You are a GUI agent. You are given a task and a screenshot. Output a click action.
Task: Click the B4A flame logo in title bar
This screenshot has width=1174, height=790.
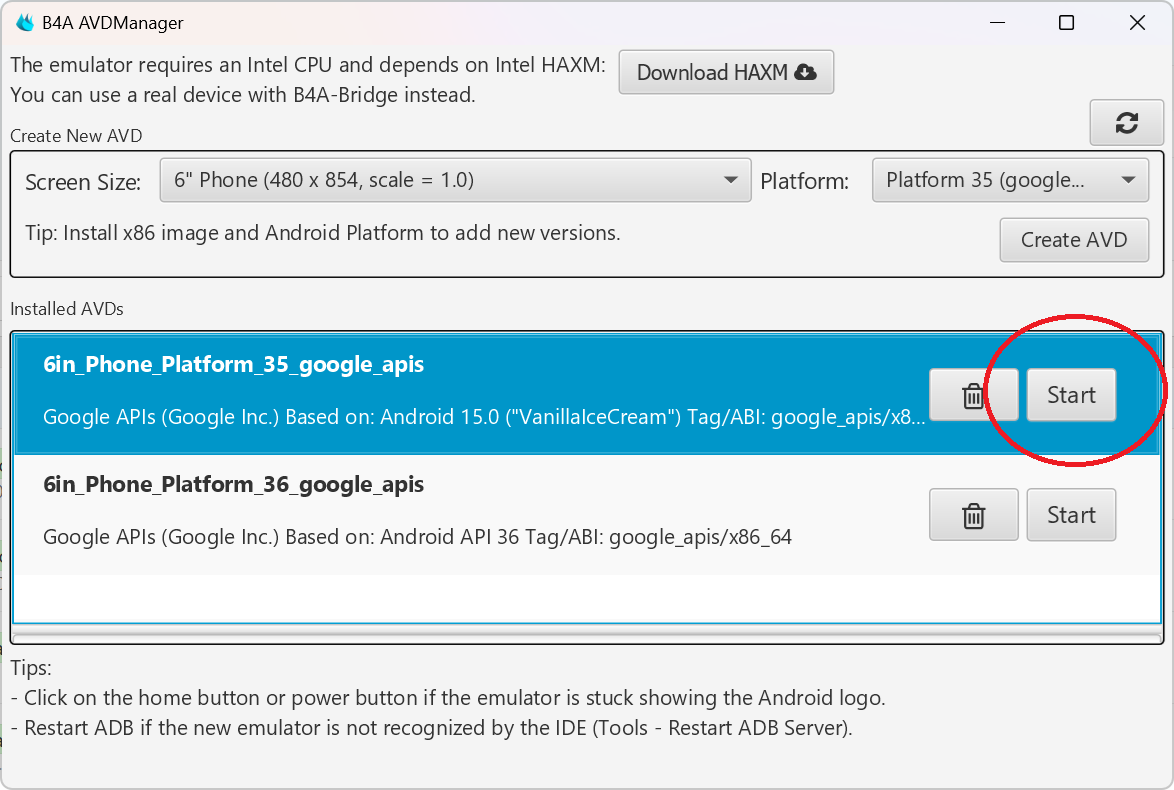(25, 22)
